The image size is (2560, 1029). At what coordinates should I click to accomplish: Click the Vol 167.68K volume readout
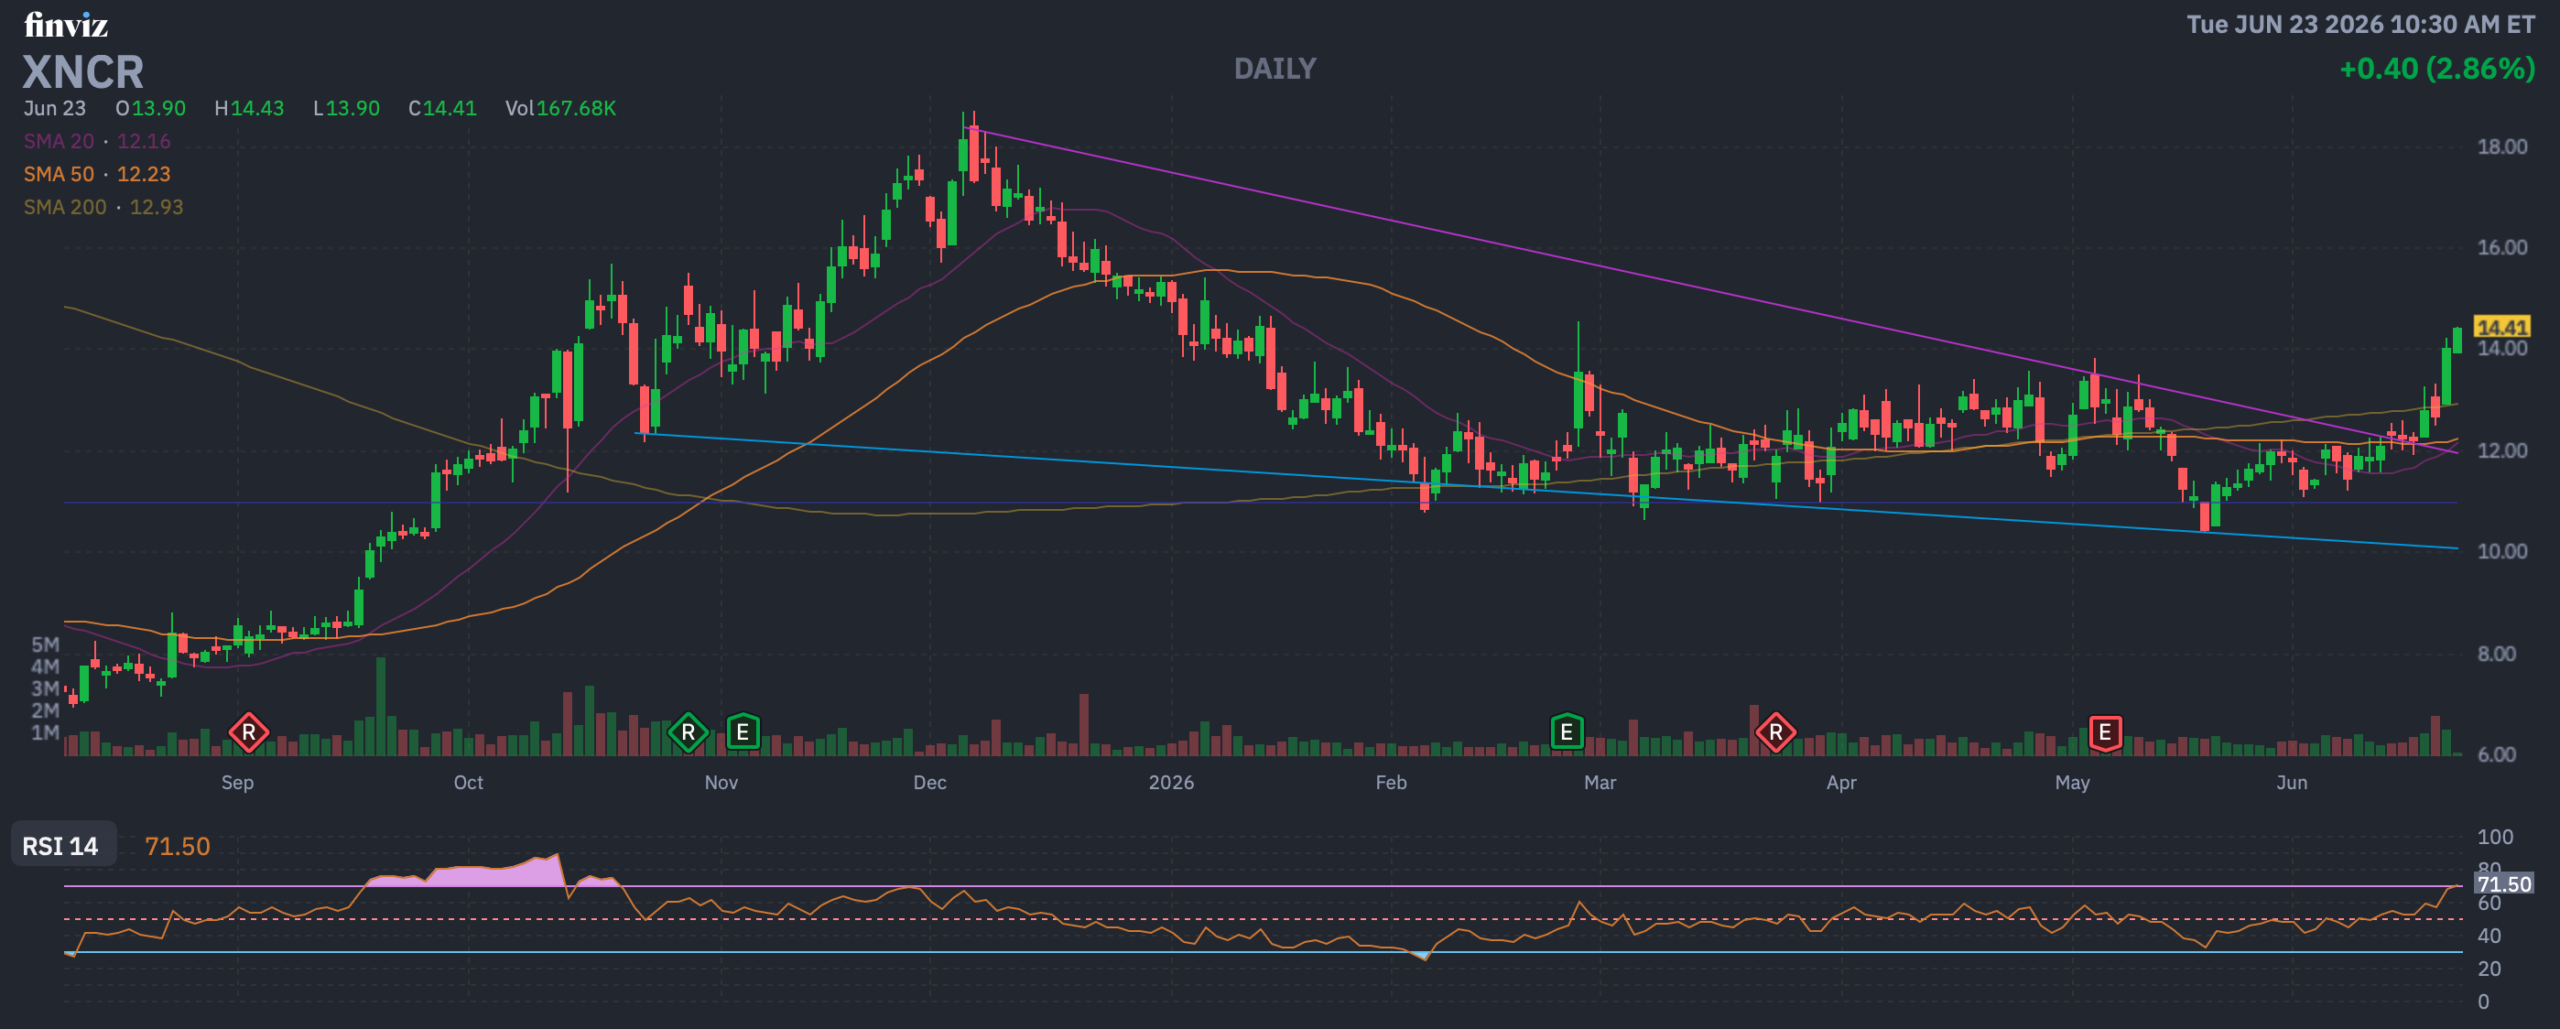pos(560,108)
